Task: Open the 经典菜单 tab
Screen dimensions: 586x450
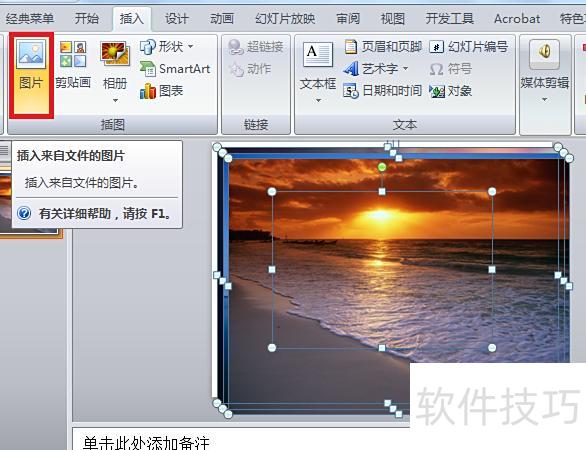Action: click(x=30, y=18)
